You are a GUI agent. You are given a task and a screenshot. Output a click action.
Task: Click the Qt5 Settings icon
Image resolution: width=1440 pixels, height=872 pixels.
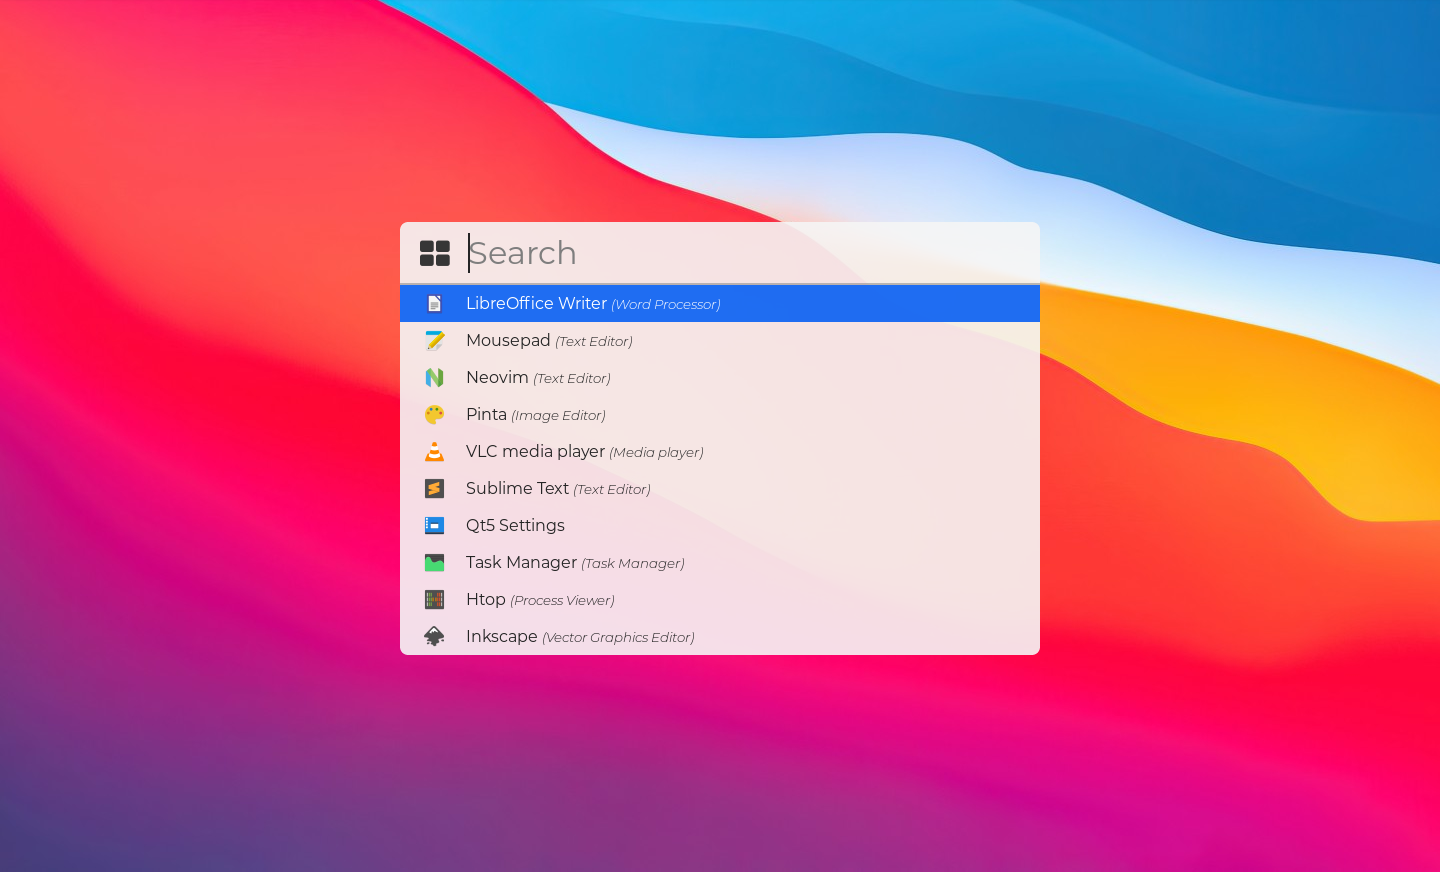point(434,525)
